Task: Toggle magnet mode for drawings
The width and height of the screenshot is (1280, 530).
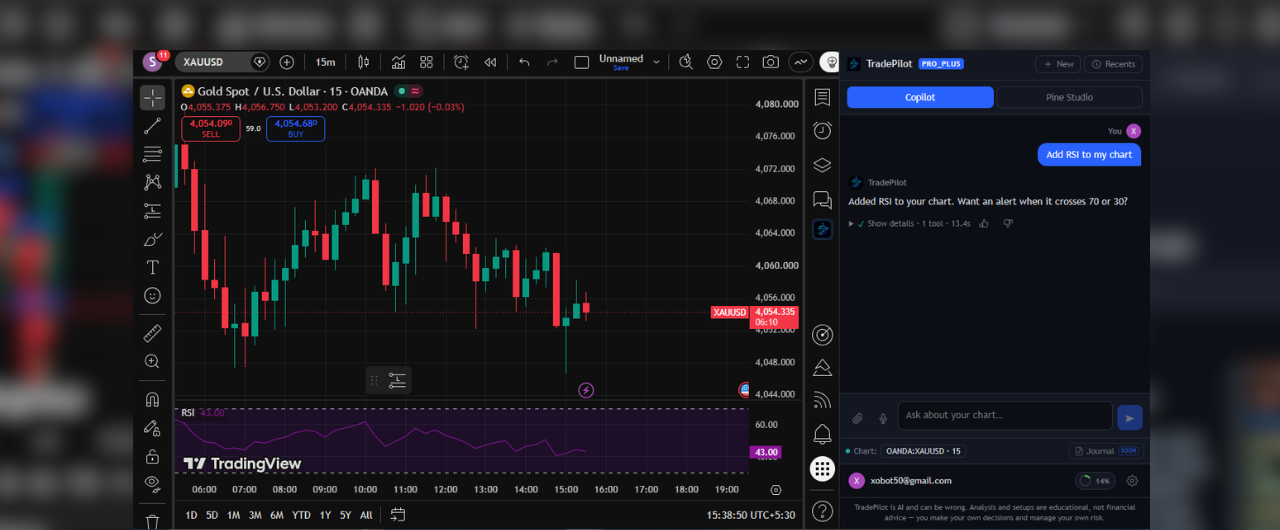Action: coord(152,400)
